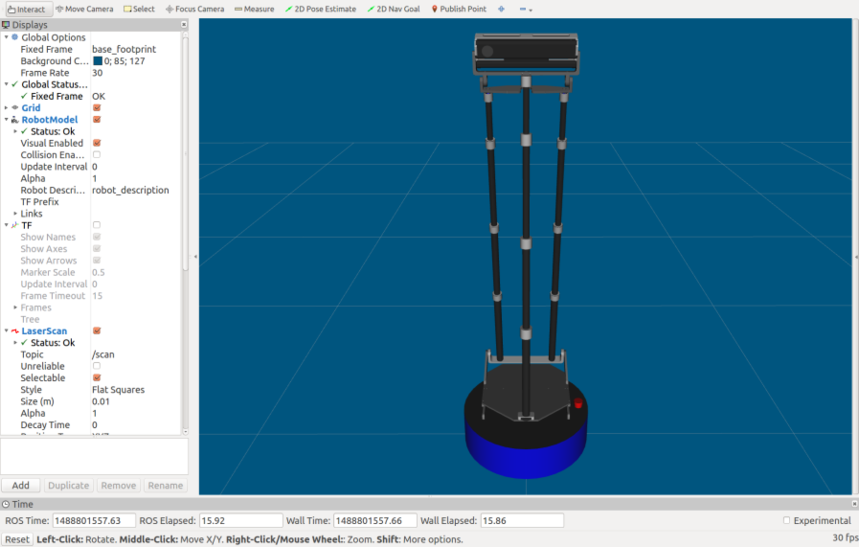The height and width of the screenshot is (547, 859).
Task: Toggle the Show Axes checkbox
Action: (97, 249)
